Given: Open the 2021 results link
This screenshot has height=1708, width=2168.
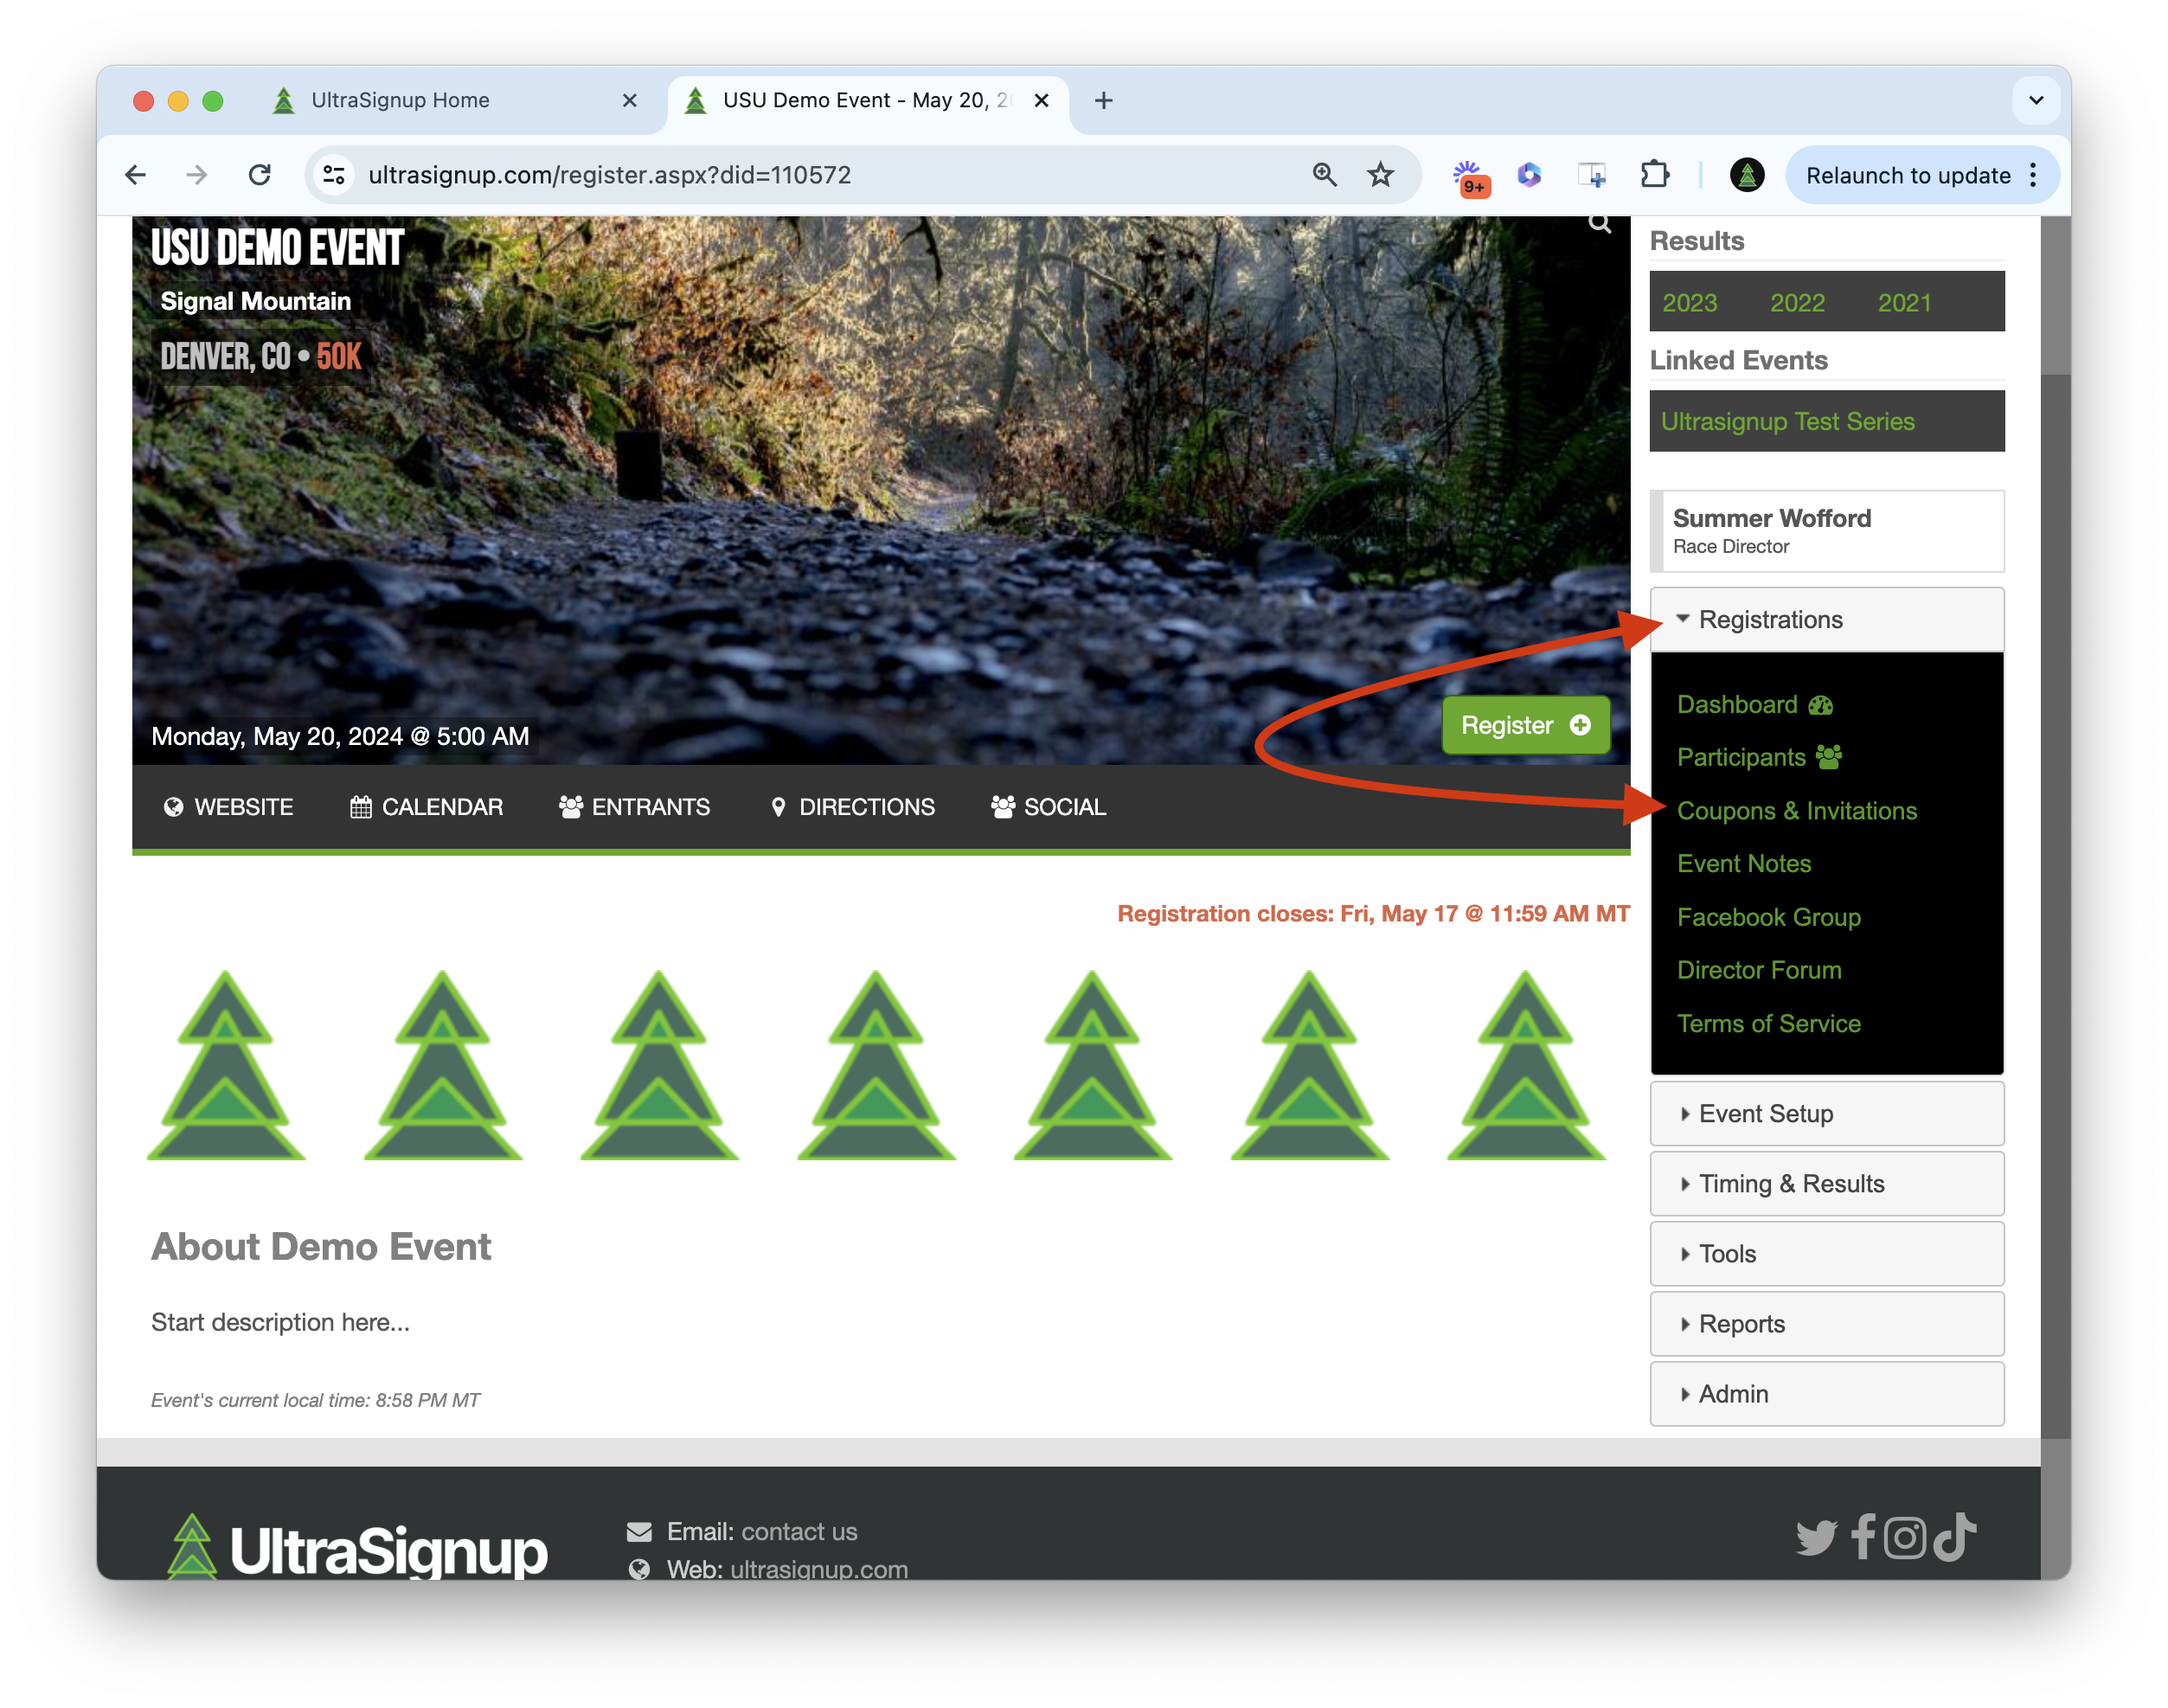Looking at the screenshot, I should tap(1904, 302).
